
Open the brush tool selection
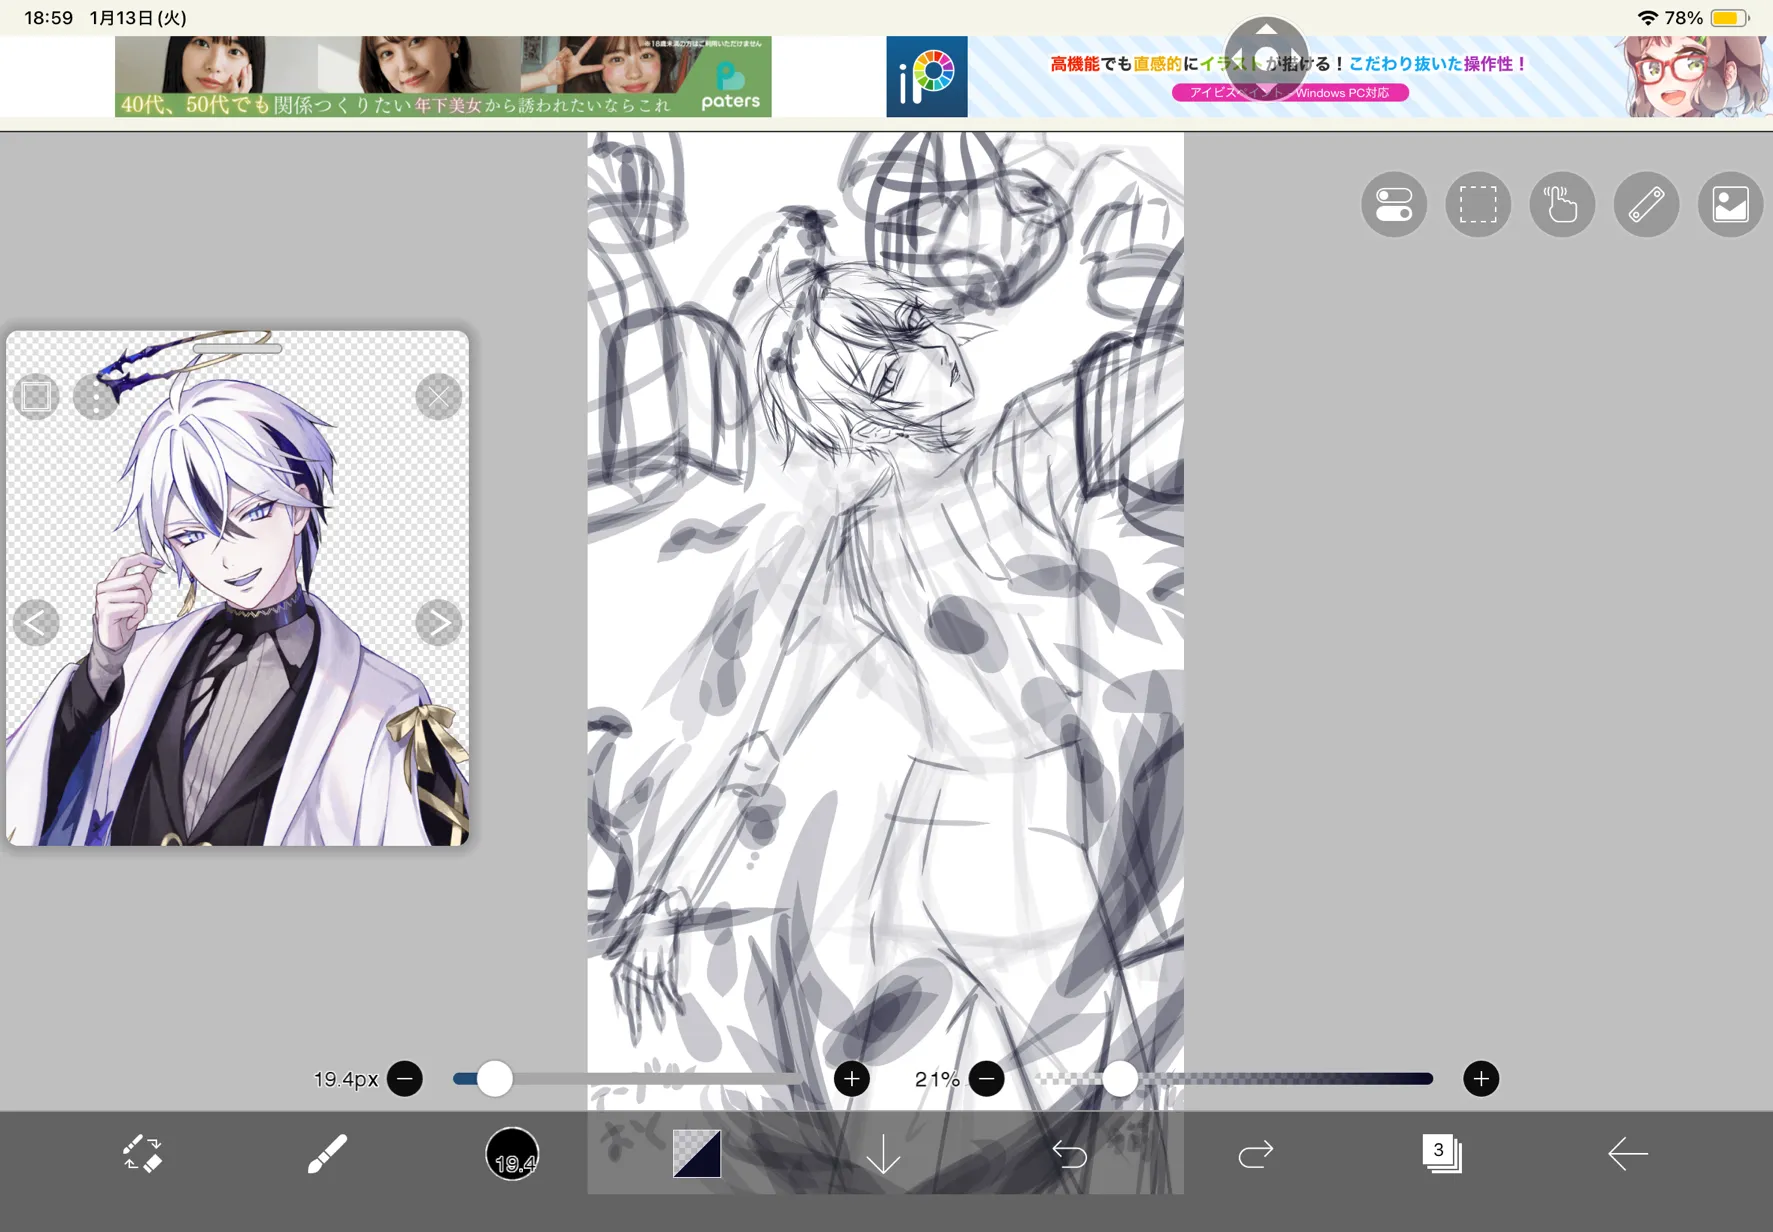pos(327,1153)
